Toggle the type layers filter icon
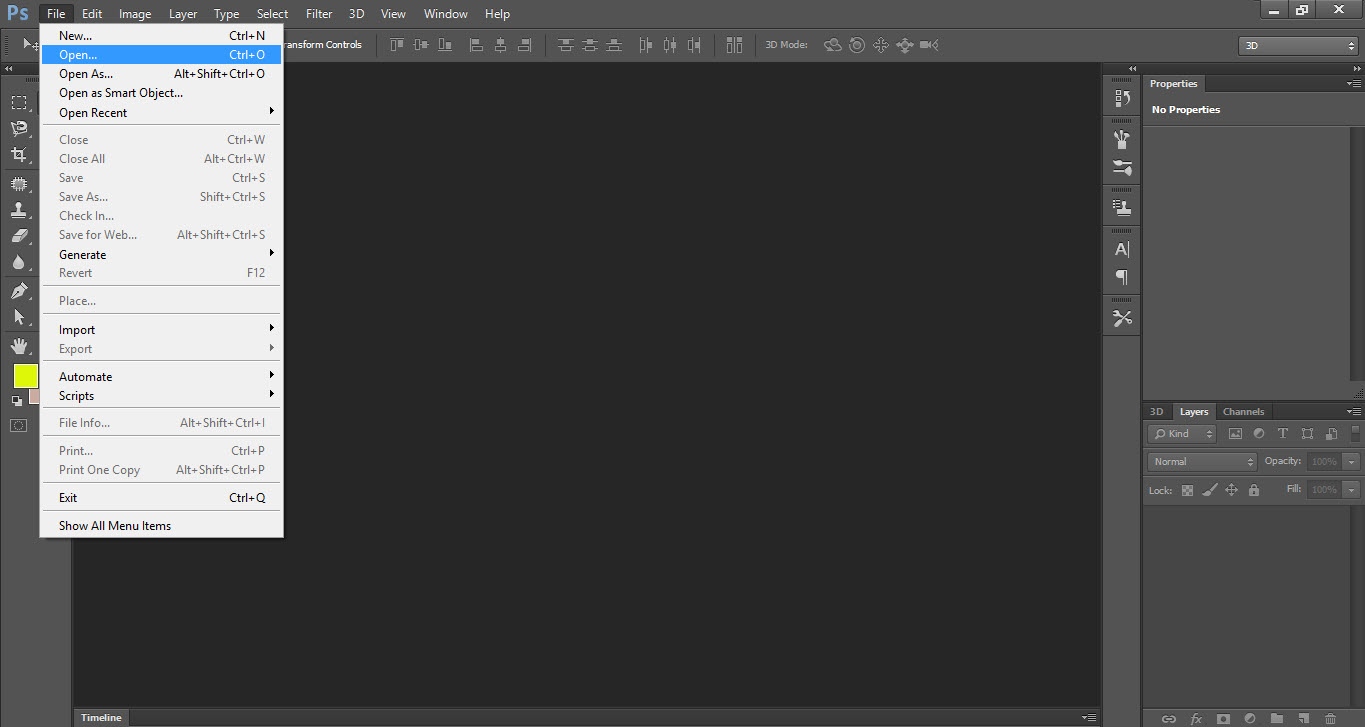This screenshot has height=727, width=1365. pos(1283,434)
